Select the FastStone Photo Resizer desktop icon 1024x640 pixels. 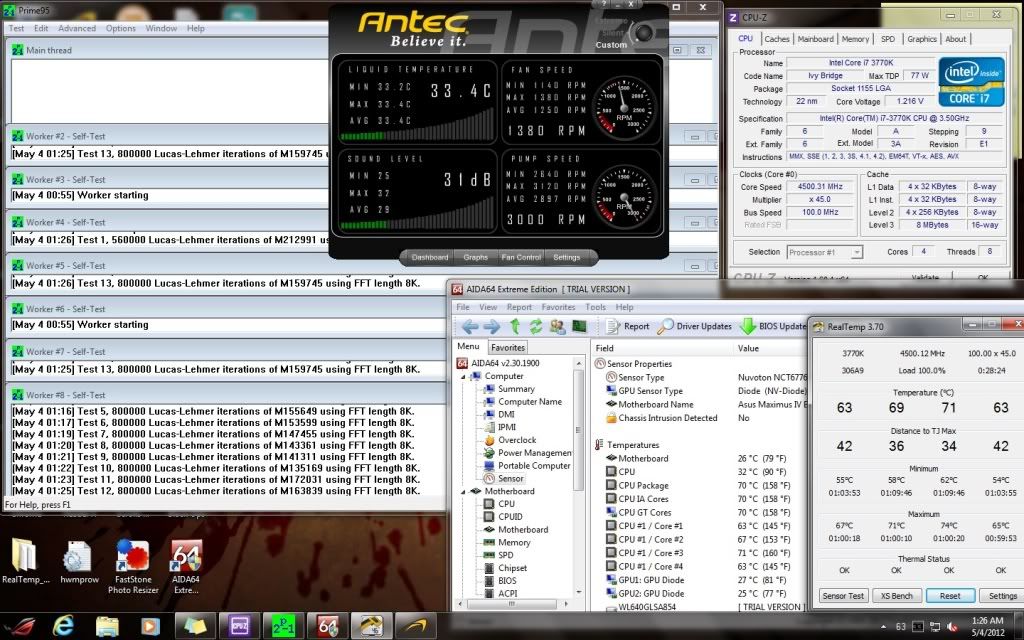(x=133, y=566)
